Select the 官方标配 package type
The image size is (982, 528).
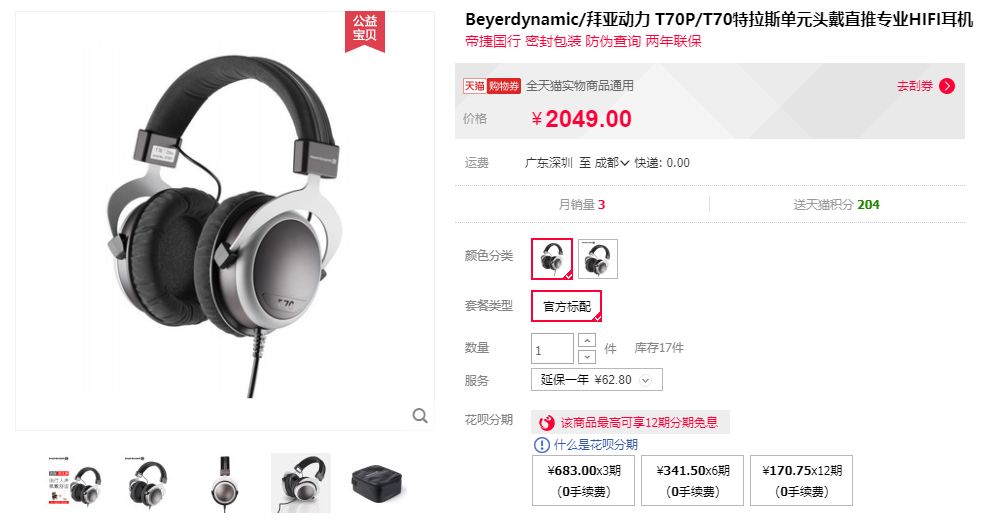coord(566,306)
